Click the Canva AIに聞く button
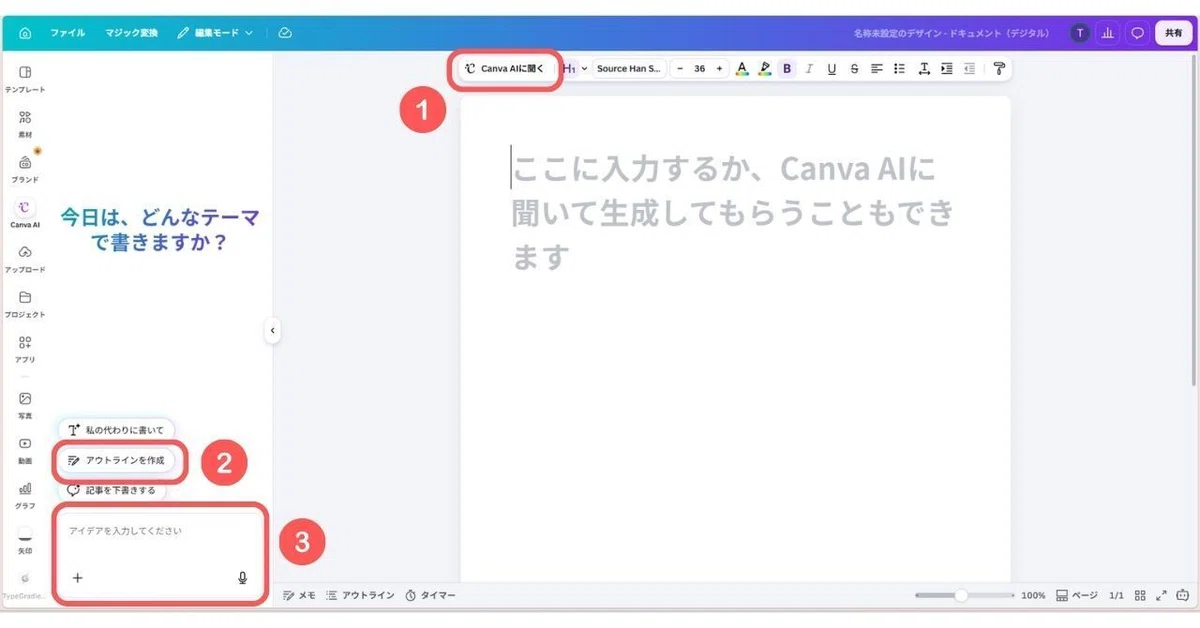 click(505, 69)
